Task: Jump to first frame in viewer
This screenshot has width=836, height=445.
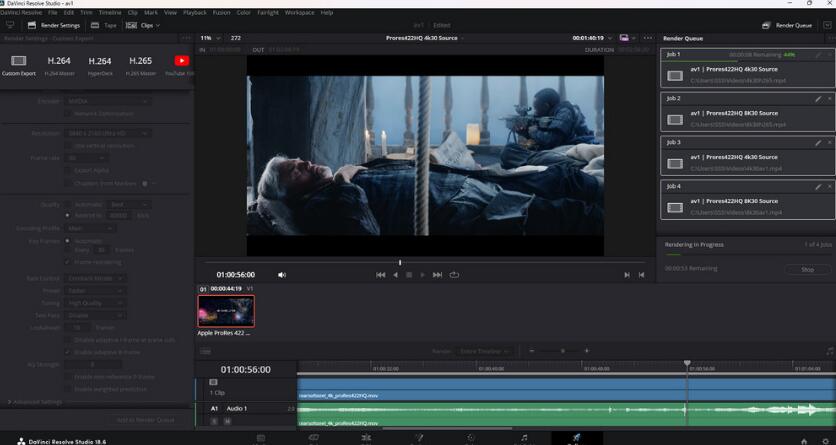Action: [380, 275]
